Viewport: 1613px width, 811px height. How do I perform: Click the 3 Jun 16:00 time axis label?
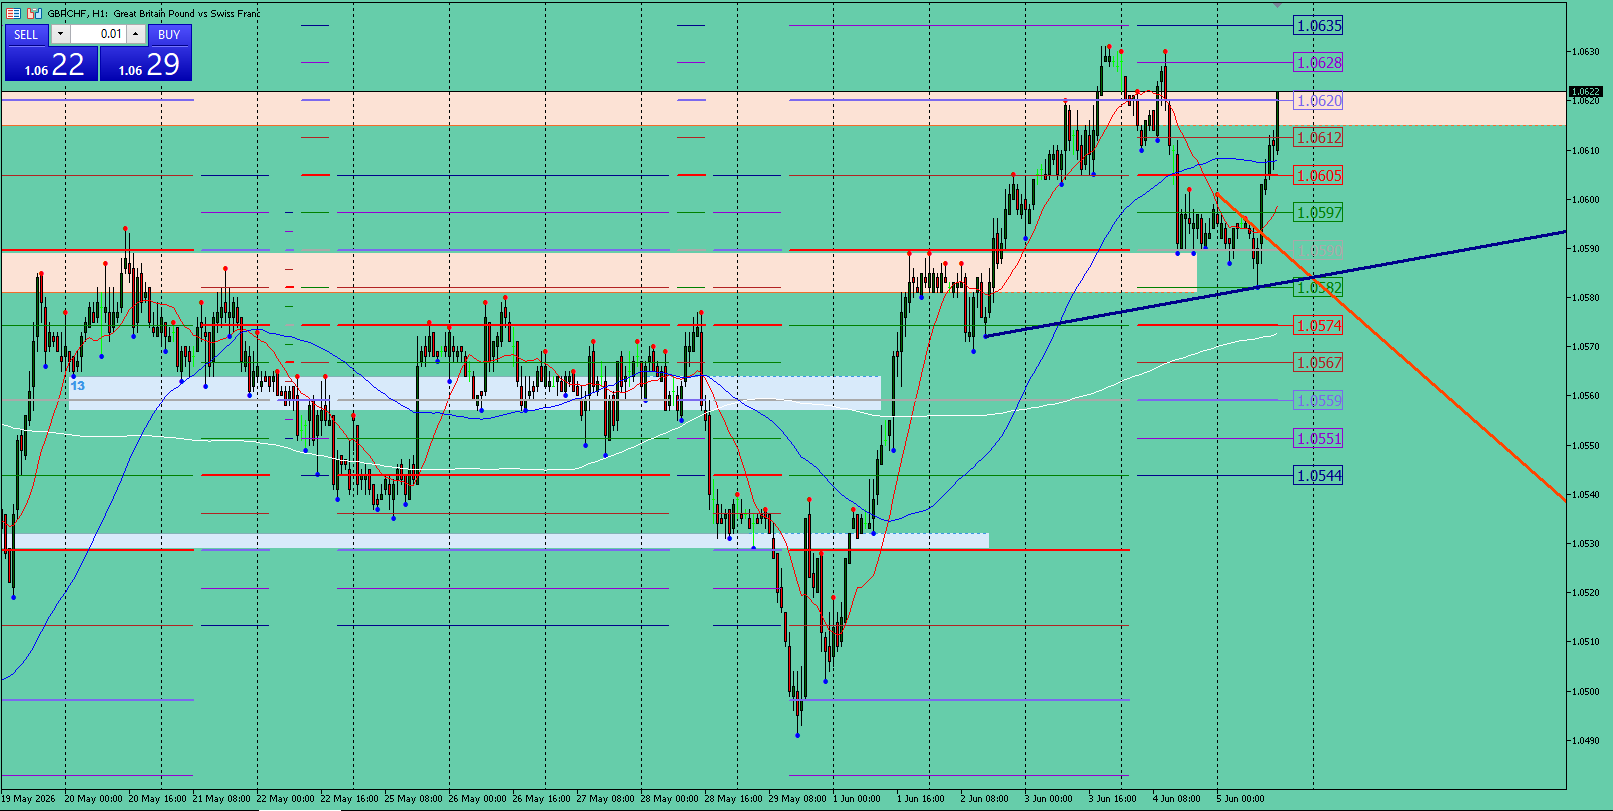[1113, 799]
